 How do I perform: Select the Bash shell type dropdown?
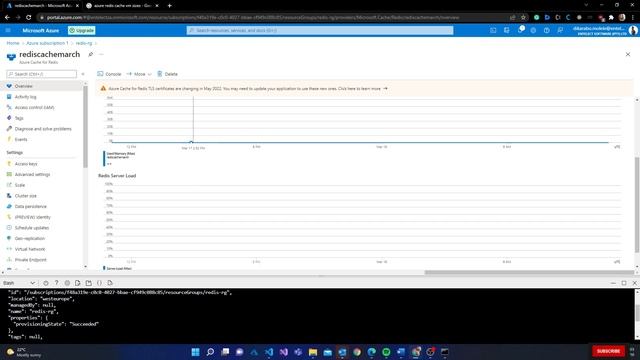click(x=19, y=283)
